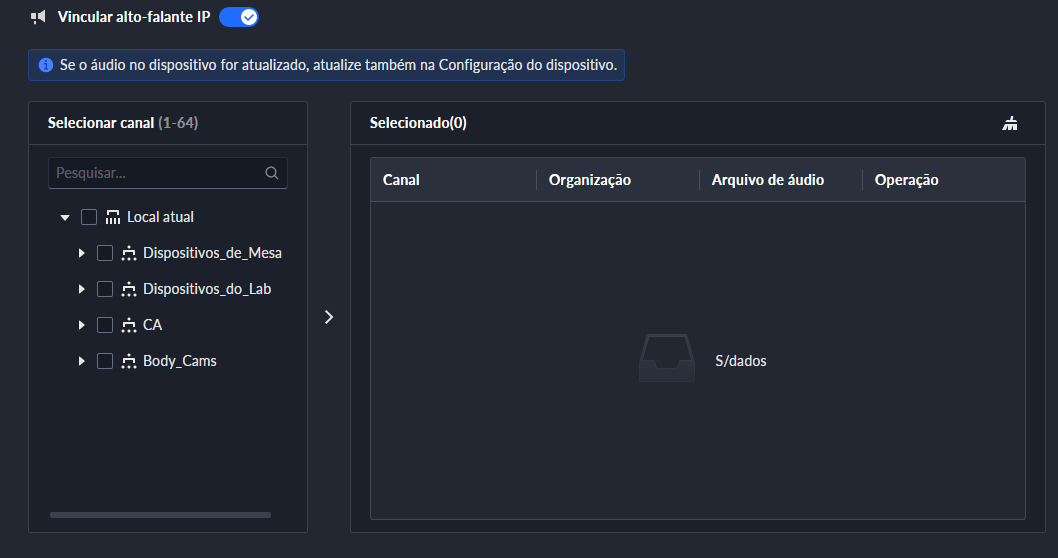Expand the Dispositivos_de_Mesa node
Screen dimensions: 1058x558
coord(81,253)
